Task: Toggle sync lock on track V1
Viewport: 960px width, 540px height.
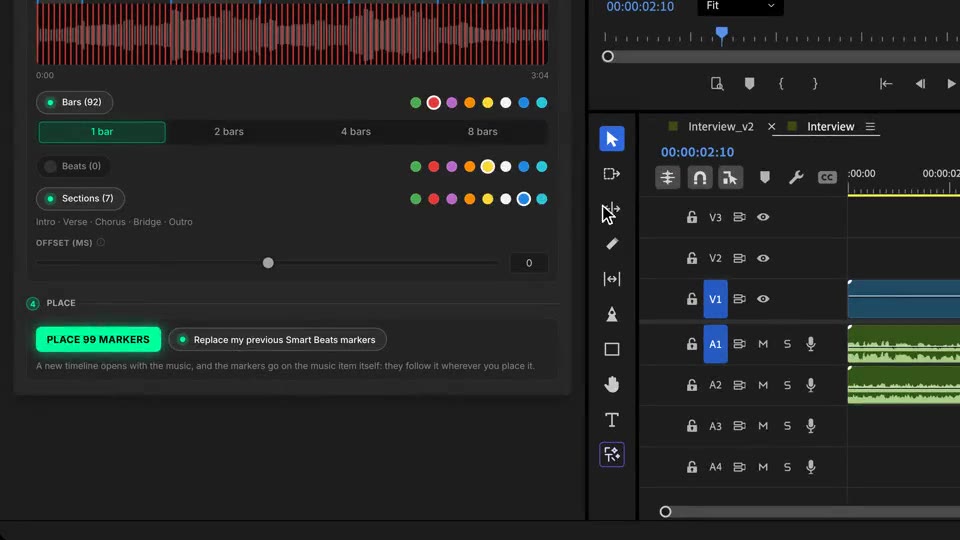Action: (739, 299)
